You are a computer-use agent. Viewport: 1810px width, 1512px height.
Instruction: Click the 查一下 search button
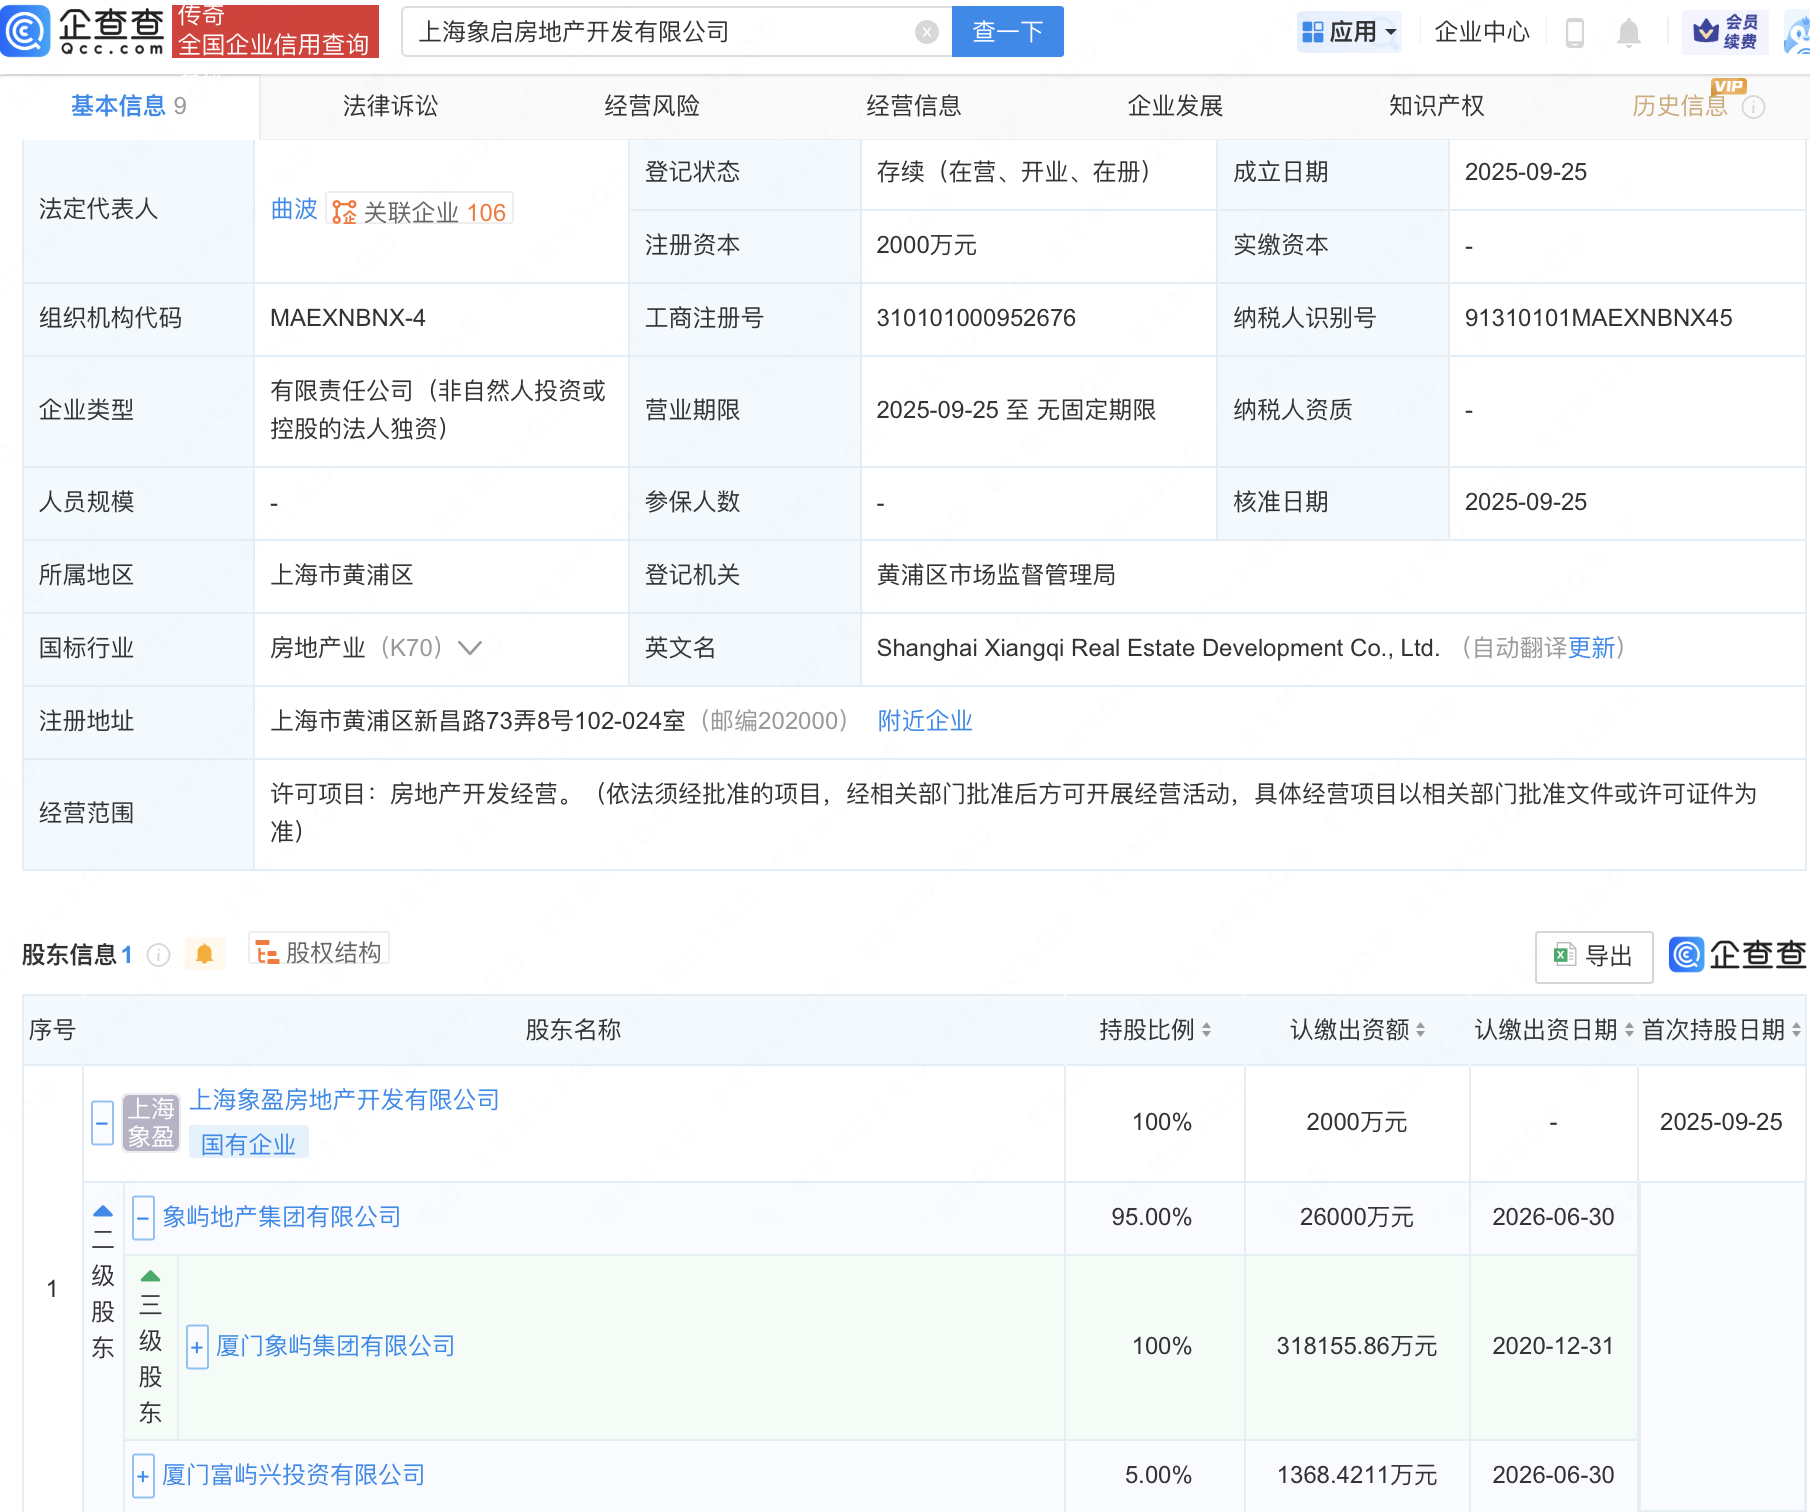coord(1007,32)
